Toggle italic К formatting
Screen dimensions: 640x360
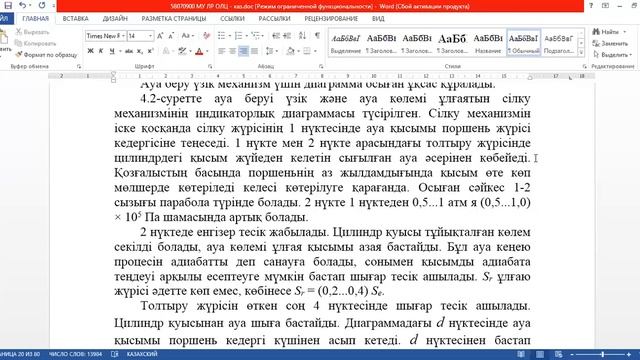(x=101, y=51)
